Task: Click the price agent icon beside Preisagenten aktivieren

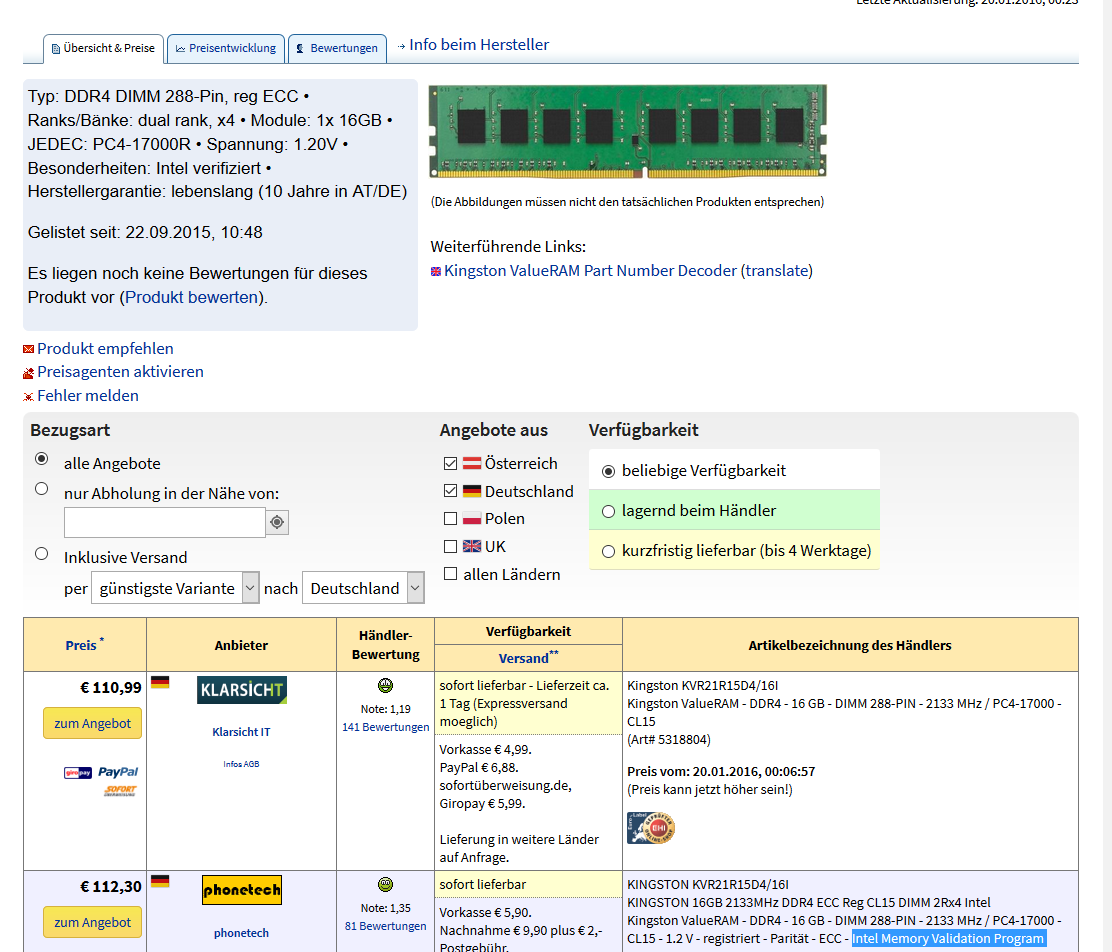Action: [x=28, y=372]
